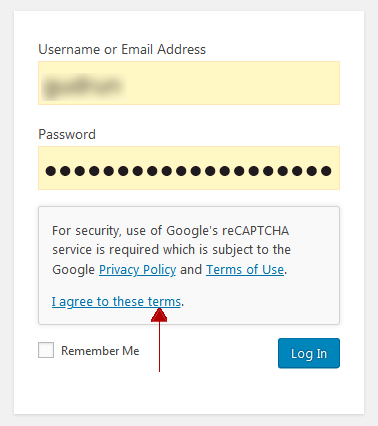Focus the Password input field
This screenshot has width=378, height=426.
pyautogui.click(x=189, y=168)
